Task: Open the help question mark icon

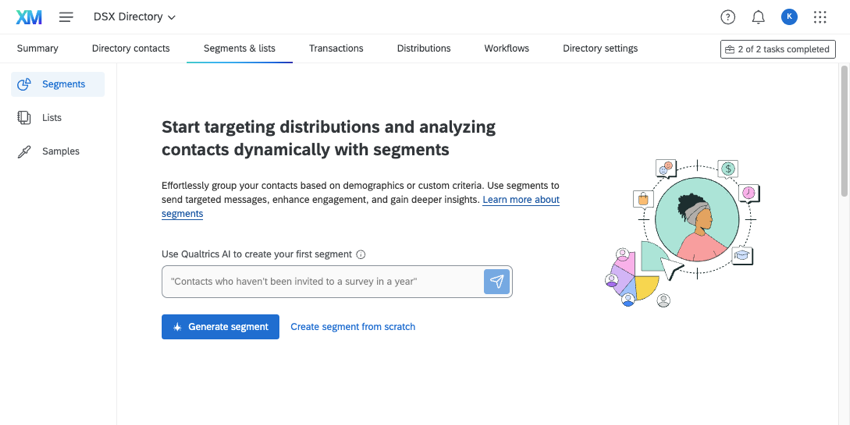Action: coord(727,17)
